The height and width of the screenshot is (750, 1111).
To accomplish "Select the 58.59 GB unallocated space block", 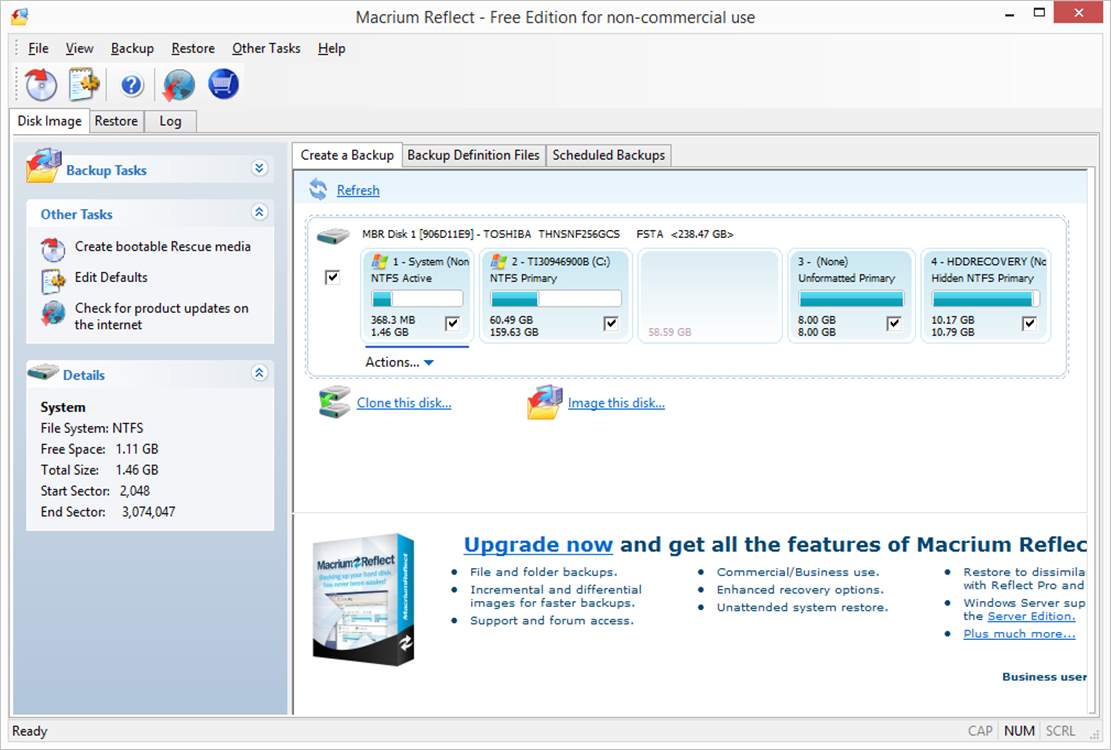I will (x=709, y=296).
